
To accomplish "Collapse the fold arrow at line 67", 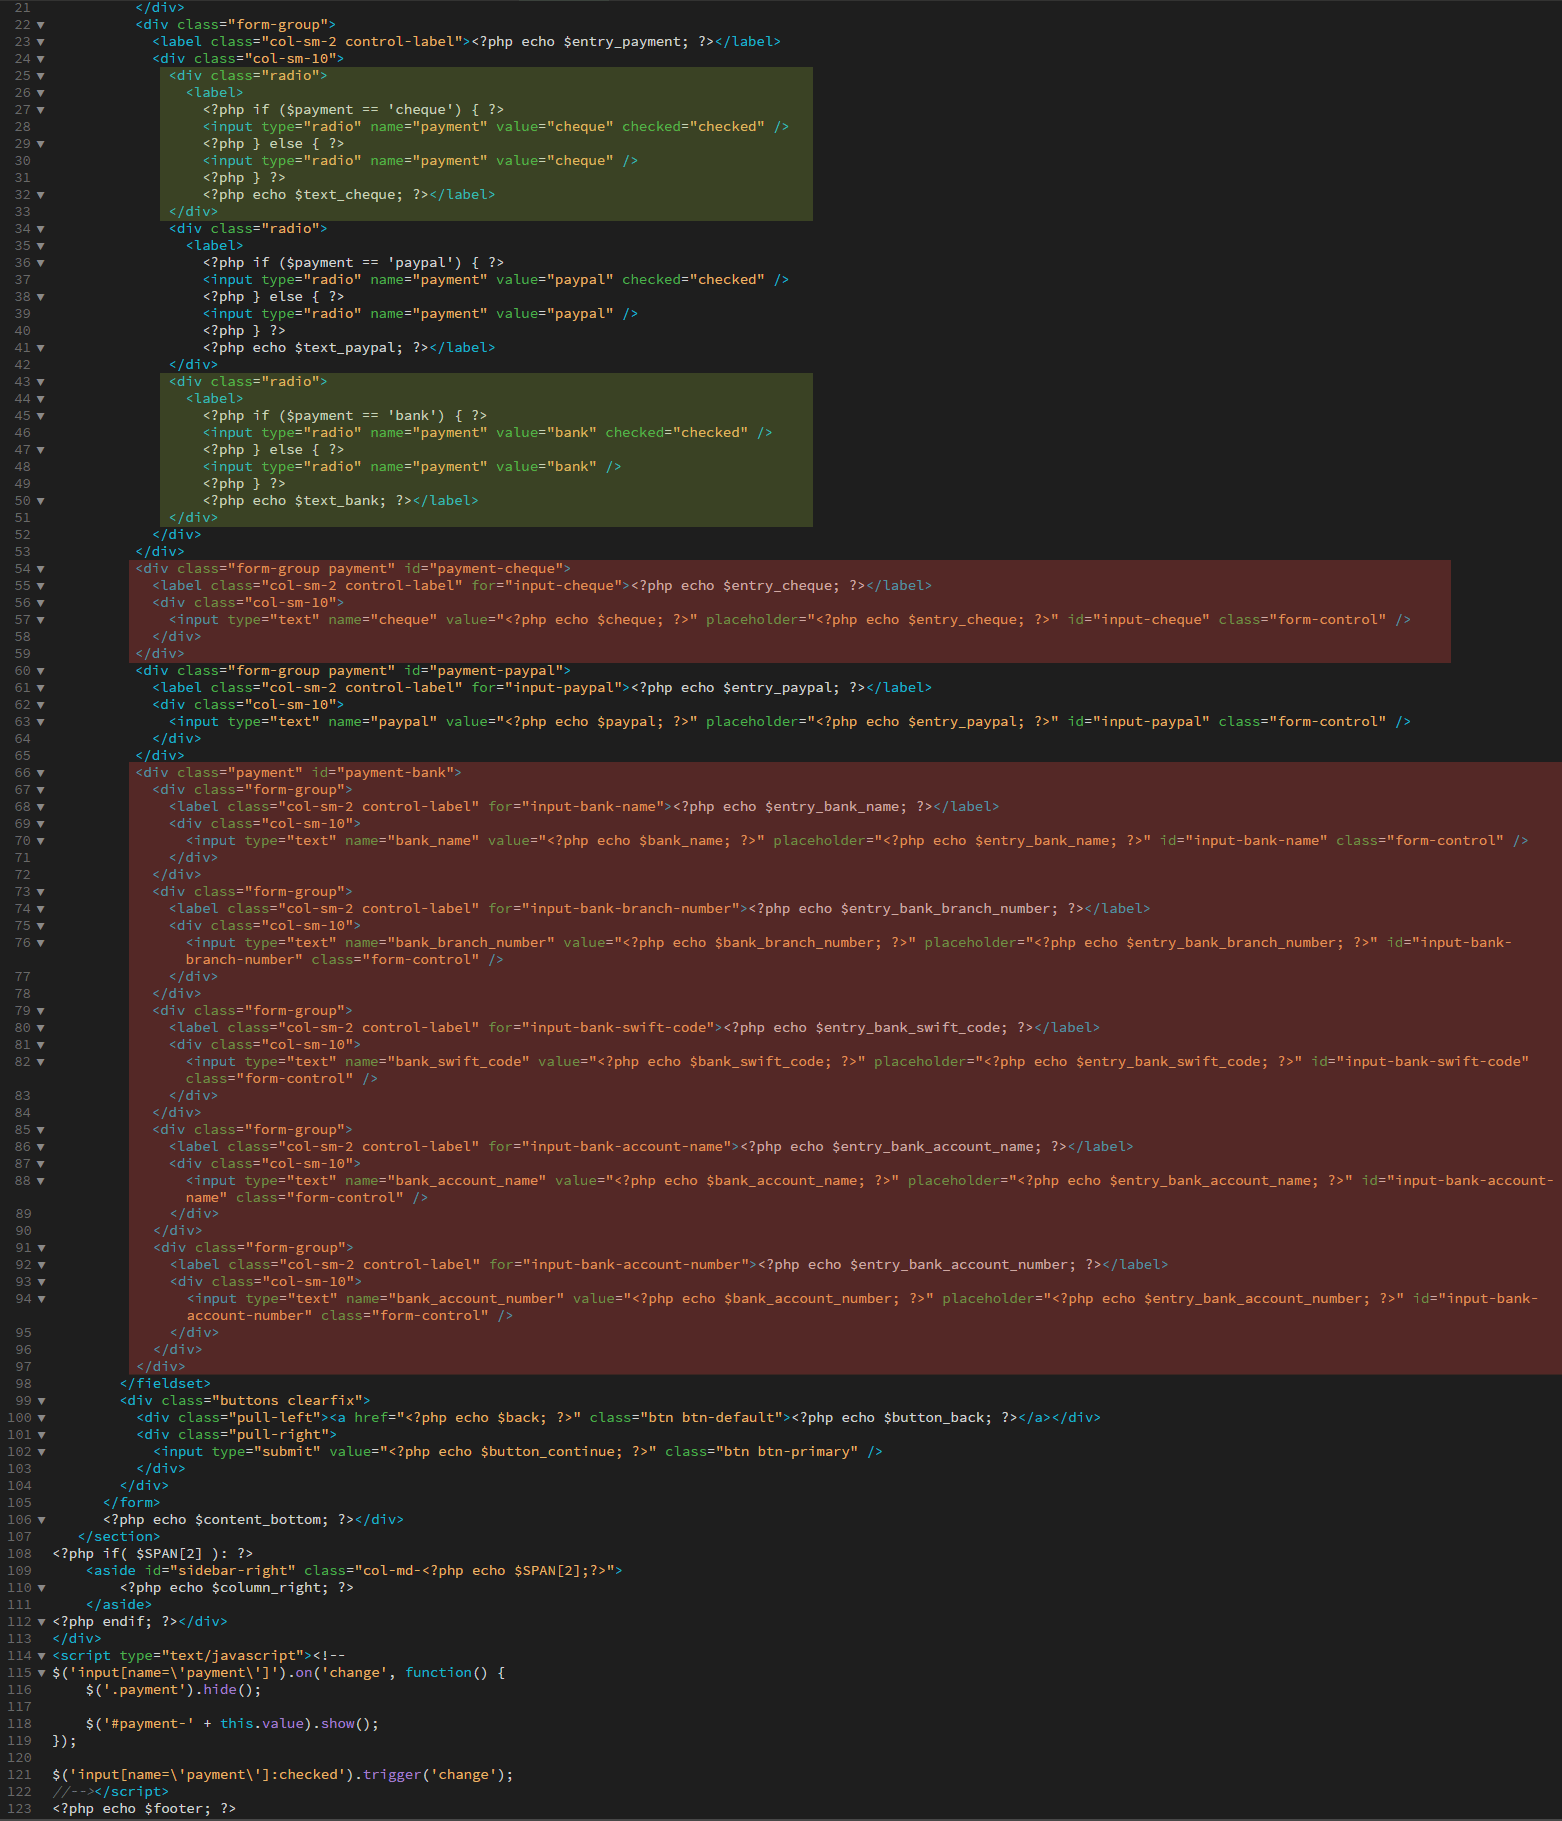I will click(x=41, y=790).
